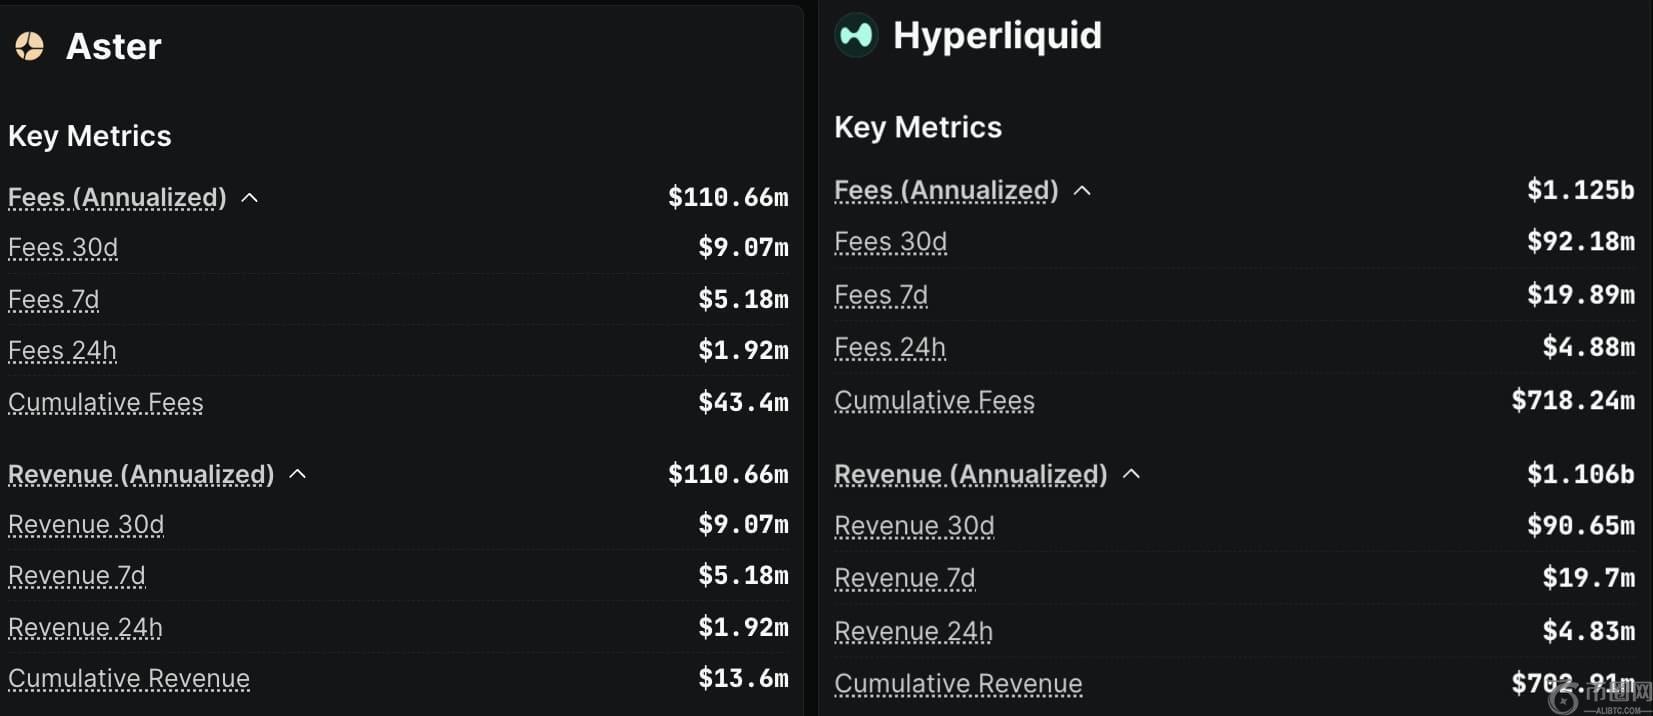
Task: Collapse Aster Fees (Annualized) chevron
Action: tap(250, 198)
